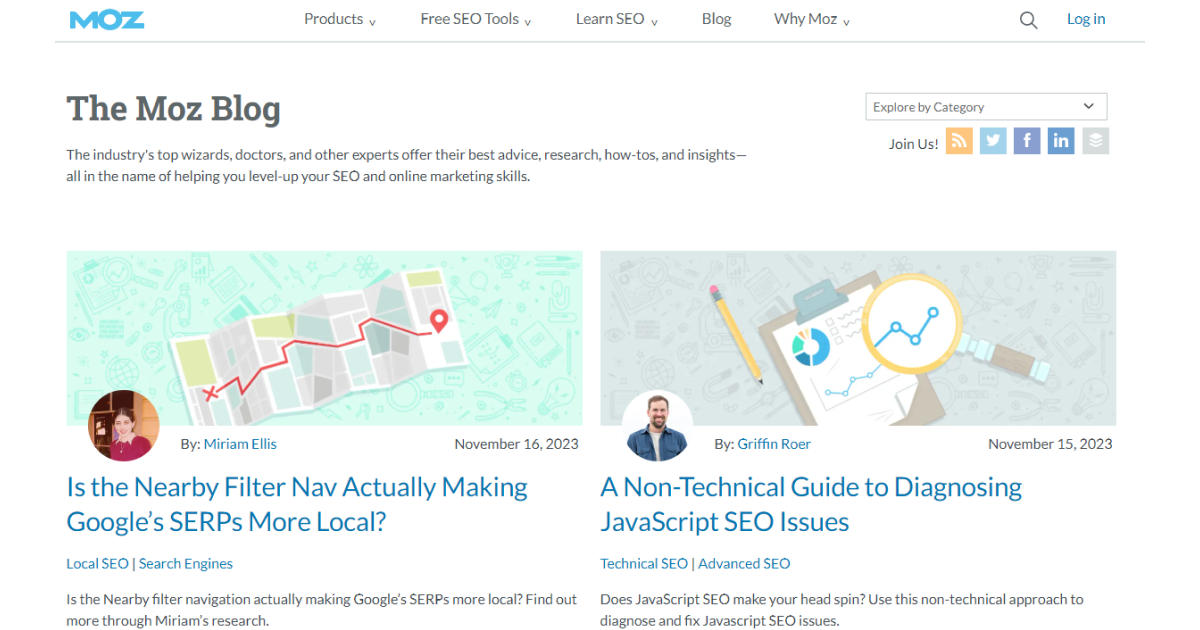
Task: Expand the Products menu
Action: coord(340,19)
